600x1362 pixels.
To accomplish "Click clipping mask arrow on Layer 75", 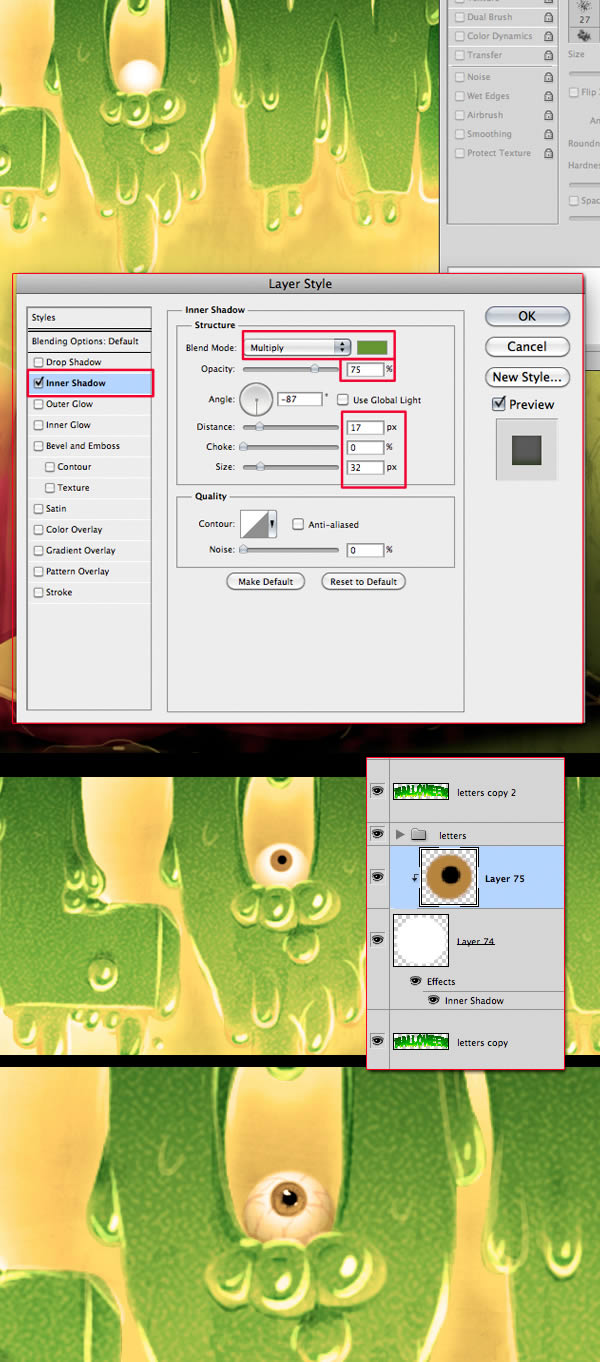I will [x=414, y=880].
